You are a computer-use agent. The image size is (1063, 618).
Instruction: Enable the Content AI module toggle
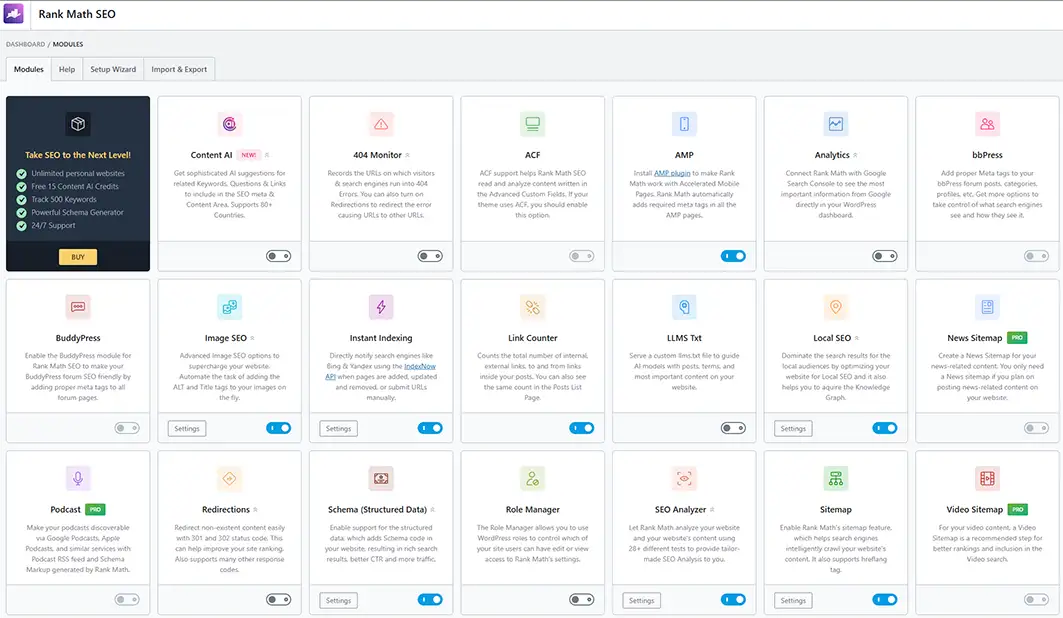pos(279,256)
